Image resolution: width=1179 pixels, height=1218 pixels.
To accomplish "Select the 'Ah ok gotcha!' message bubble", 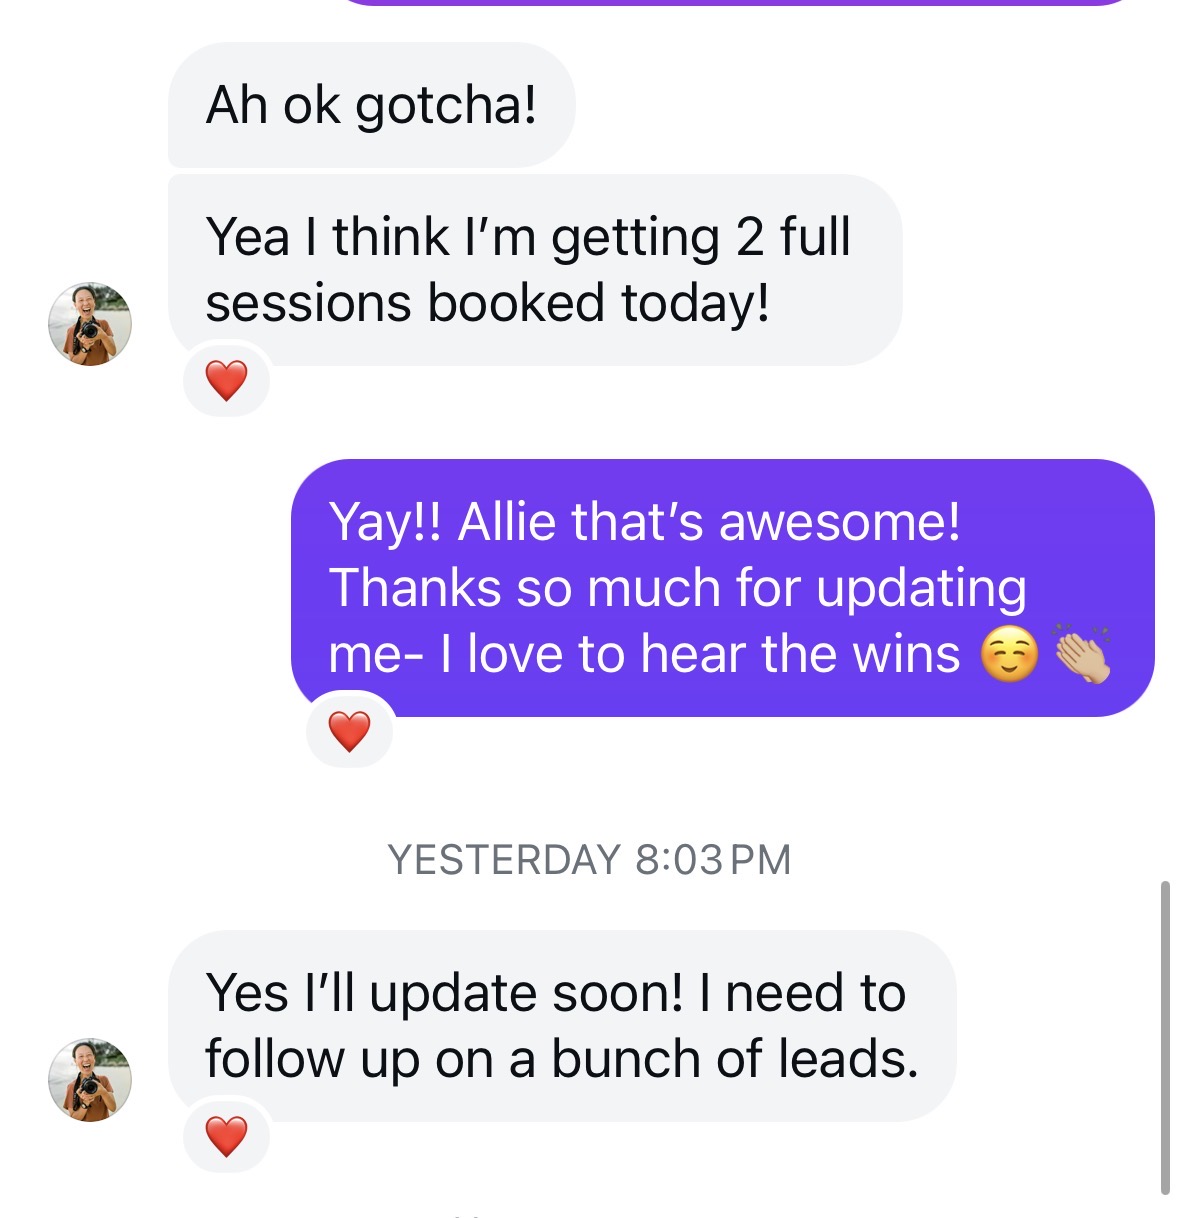I will pos(371,105).
